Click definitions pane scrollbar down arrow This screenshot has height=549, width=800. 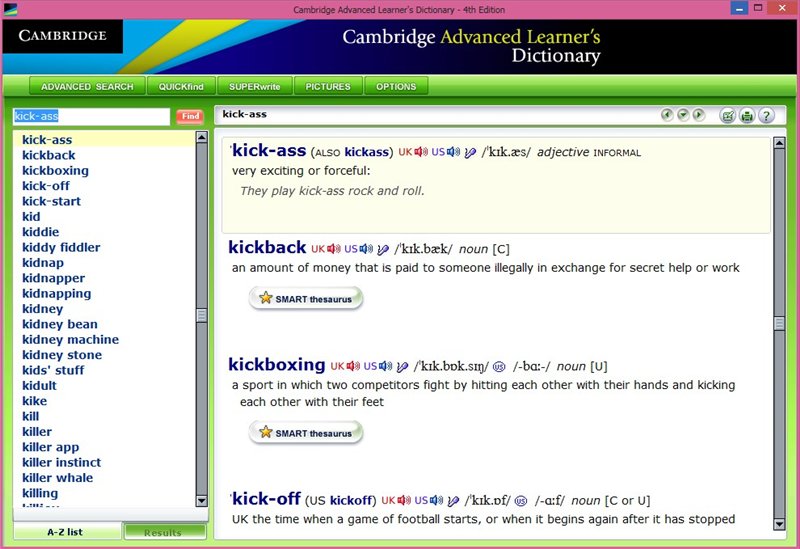(x=779, y=524)
